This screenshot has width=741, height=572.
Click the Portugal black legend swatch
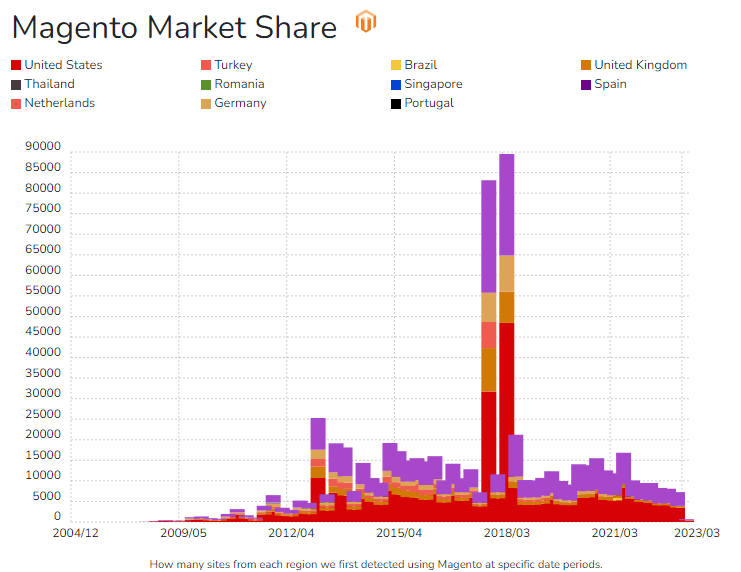pos(396,104)
